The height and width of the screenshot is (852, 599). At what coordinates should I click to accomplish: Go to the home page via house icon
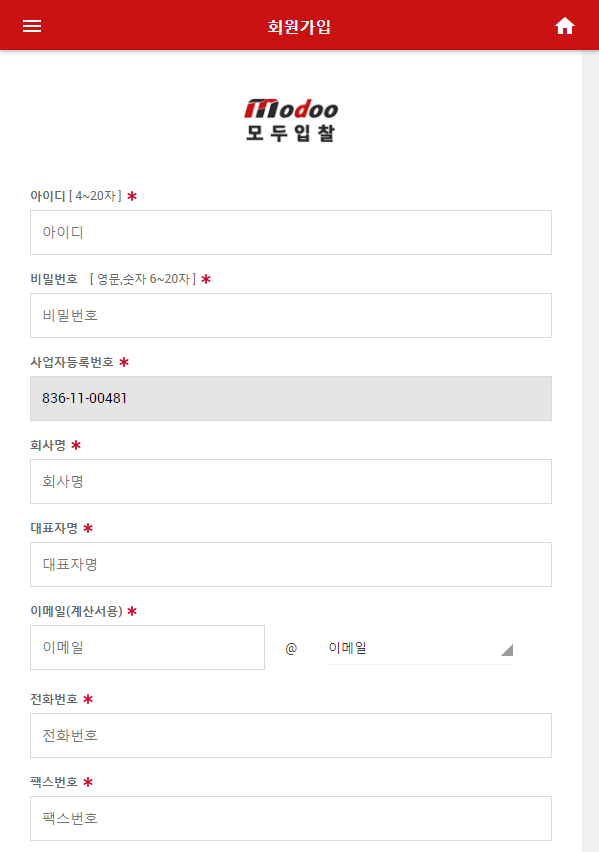[x=565, y=26]
